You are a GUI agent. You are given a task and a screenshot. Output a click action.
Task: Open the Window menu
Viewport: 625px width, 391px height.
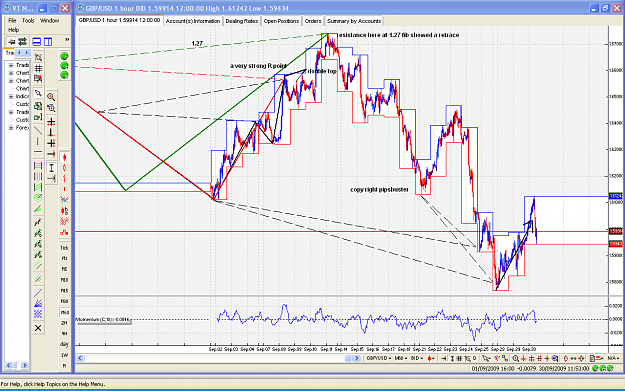point(49,20)
